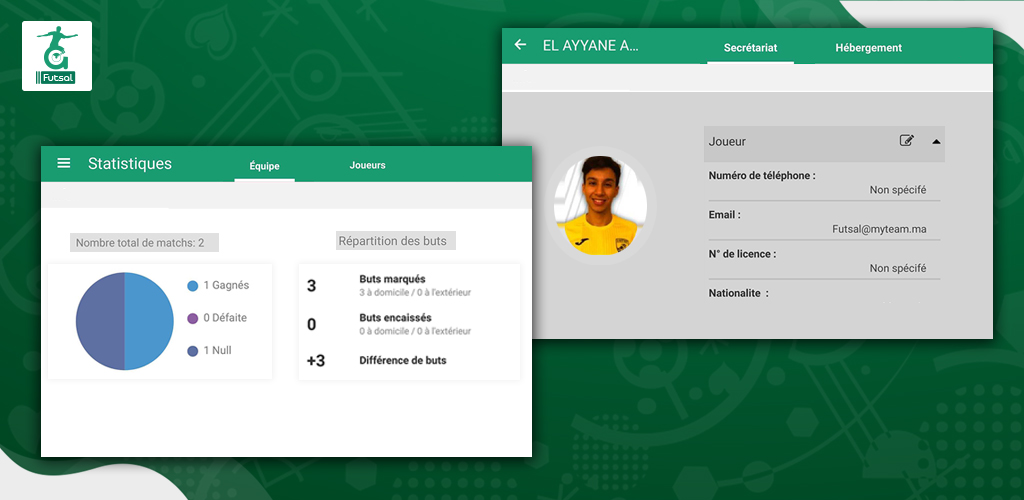Click Non spécifé under N° de licence
Screen dimensions: 1024x500
point(898,268)
